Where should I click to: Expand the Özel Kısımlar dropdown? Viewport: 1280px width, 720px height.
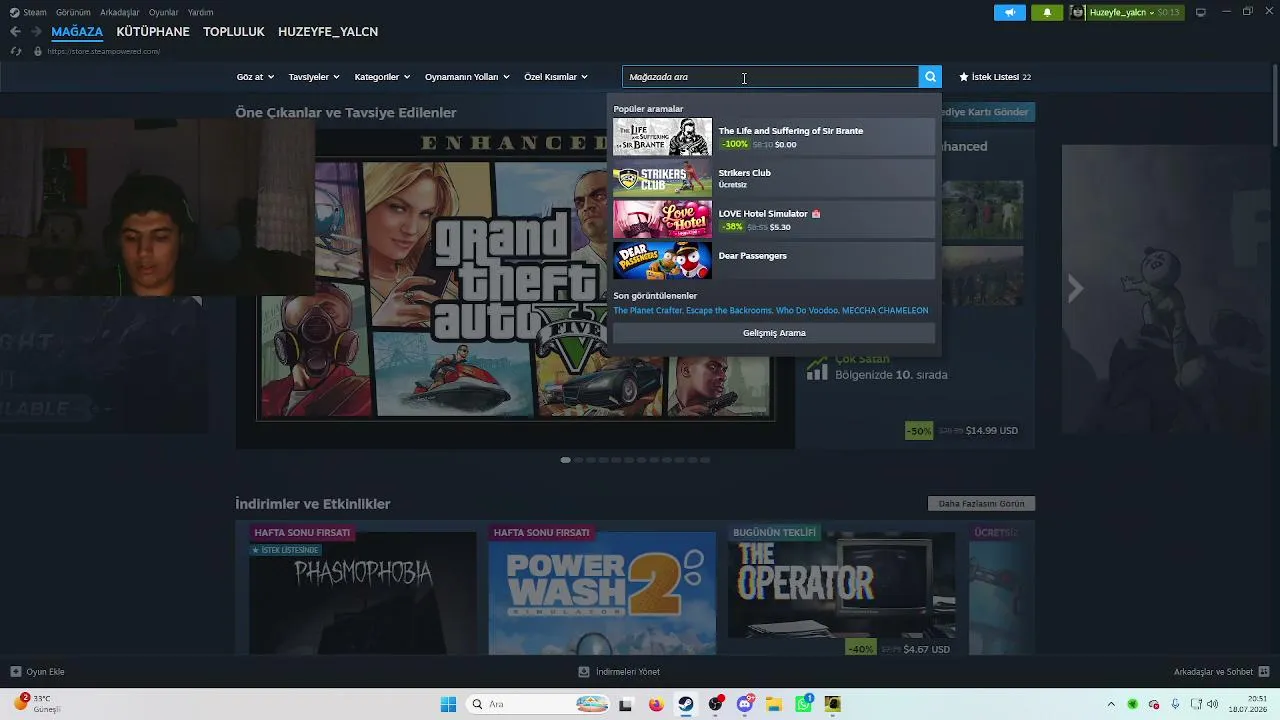[x=556, y=77]
